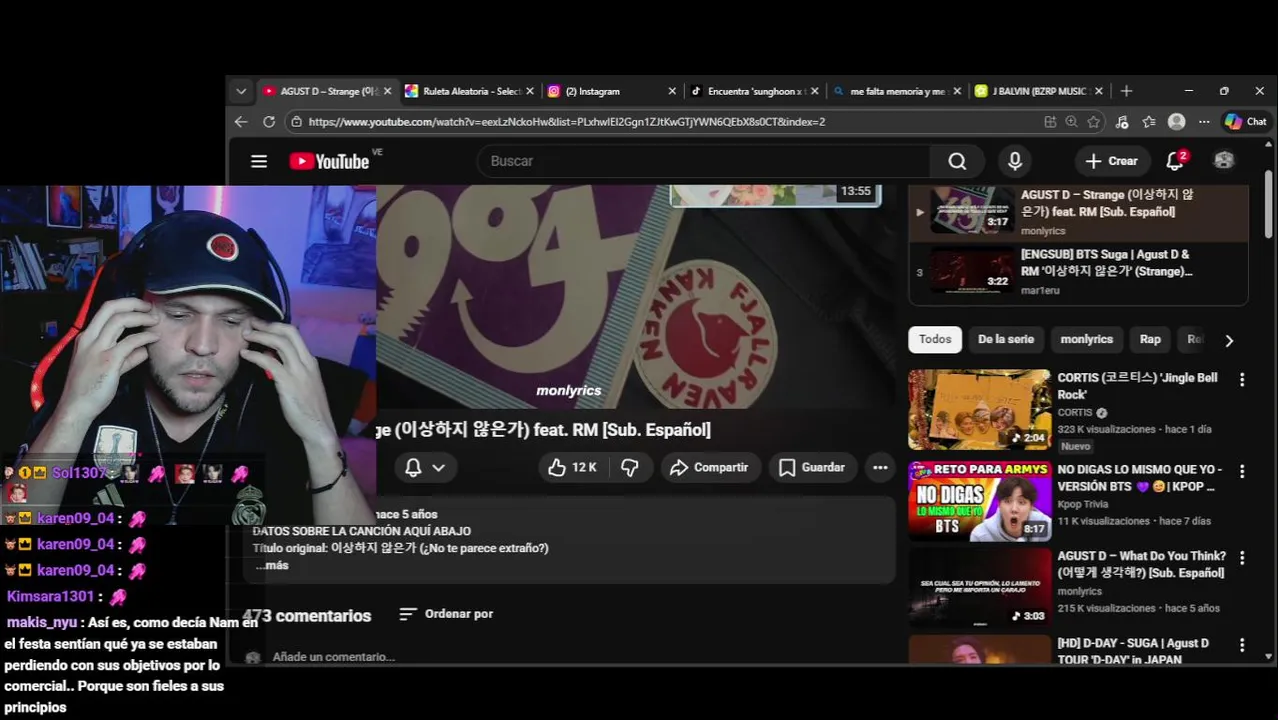Select the Rap filter chip
This screenshot has height=720, width=1278.
click(1150, 339)
